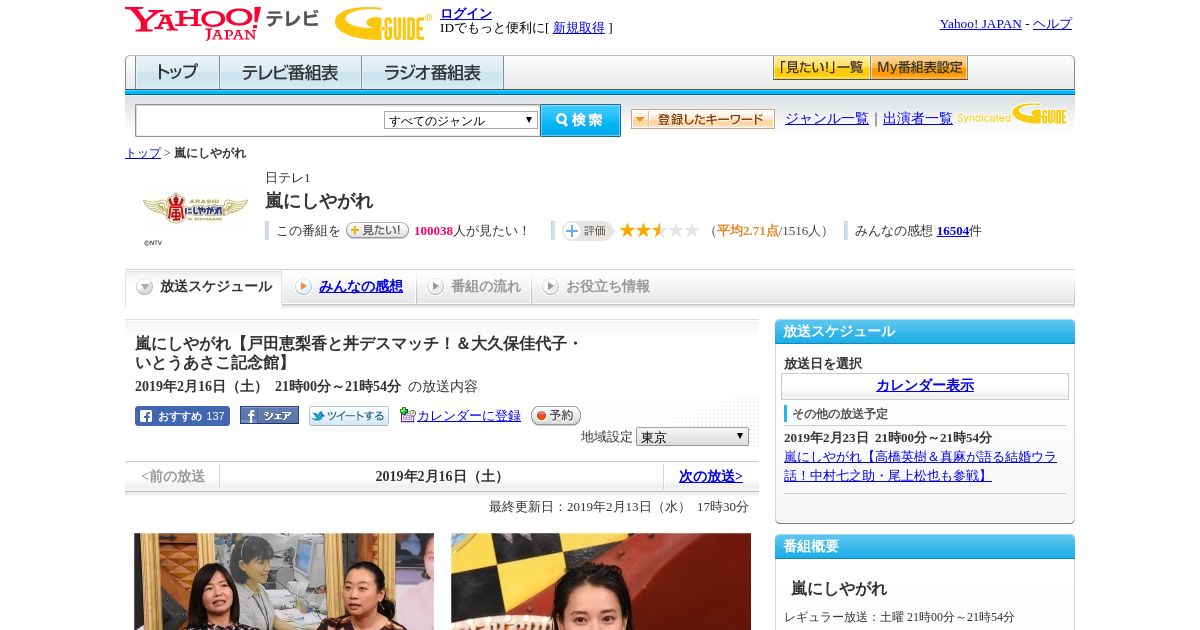Click the 検索 search button

tap(580, 120)
